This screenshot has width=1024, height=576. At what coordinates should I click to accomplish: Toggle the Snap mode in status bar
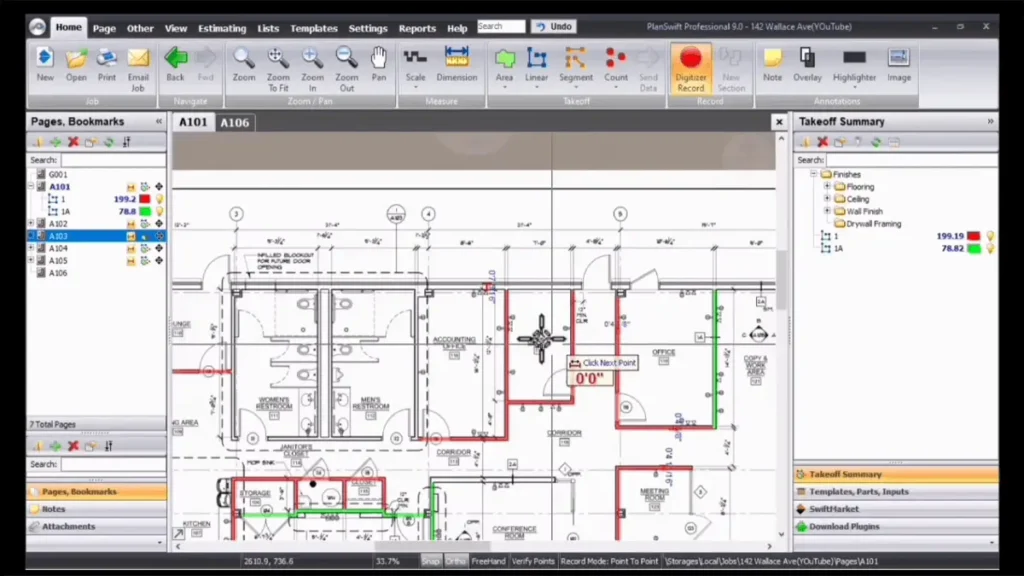(430, 561)
